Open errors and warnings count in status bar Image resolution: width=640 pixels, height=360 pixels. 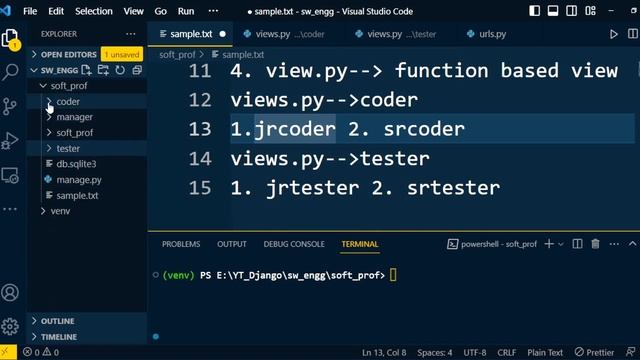point(41,352)
